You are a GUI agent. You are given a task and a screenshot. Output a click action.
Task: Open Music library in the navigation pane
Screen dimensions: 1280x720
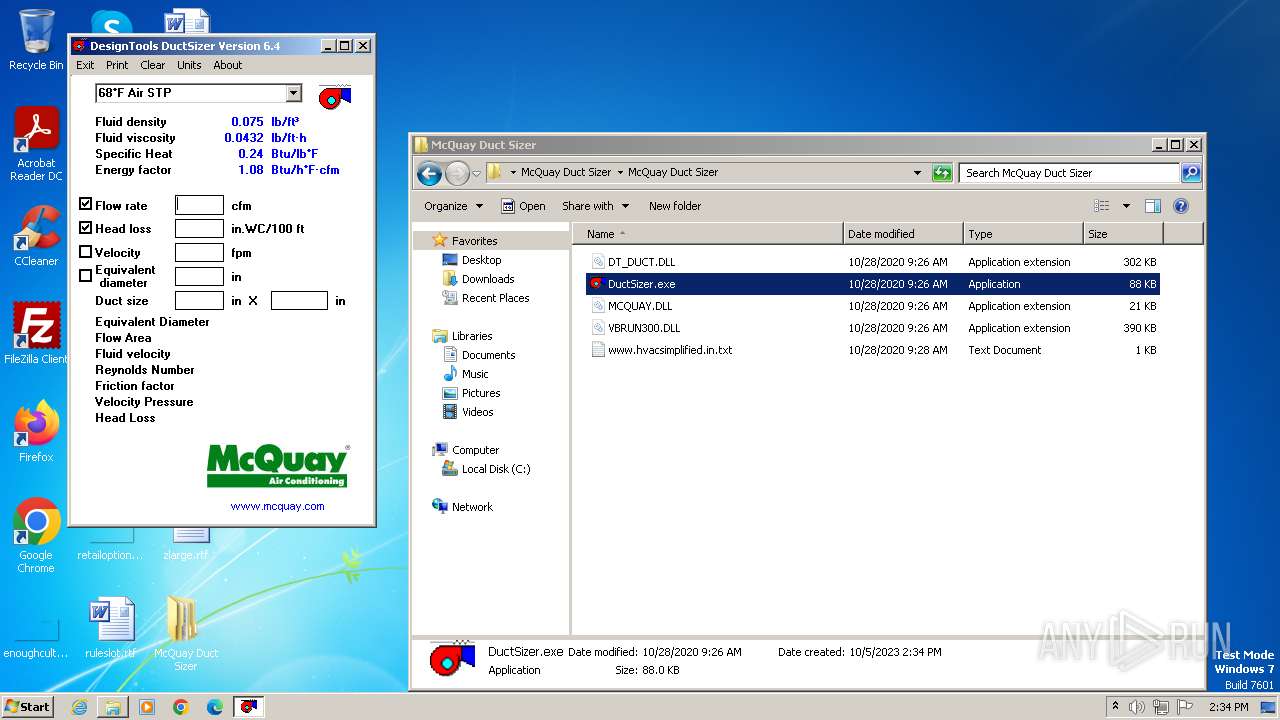click(475, 374)
